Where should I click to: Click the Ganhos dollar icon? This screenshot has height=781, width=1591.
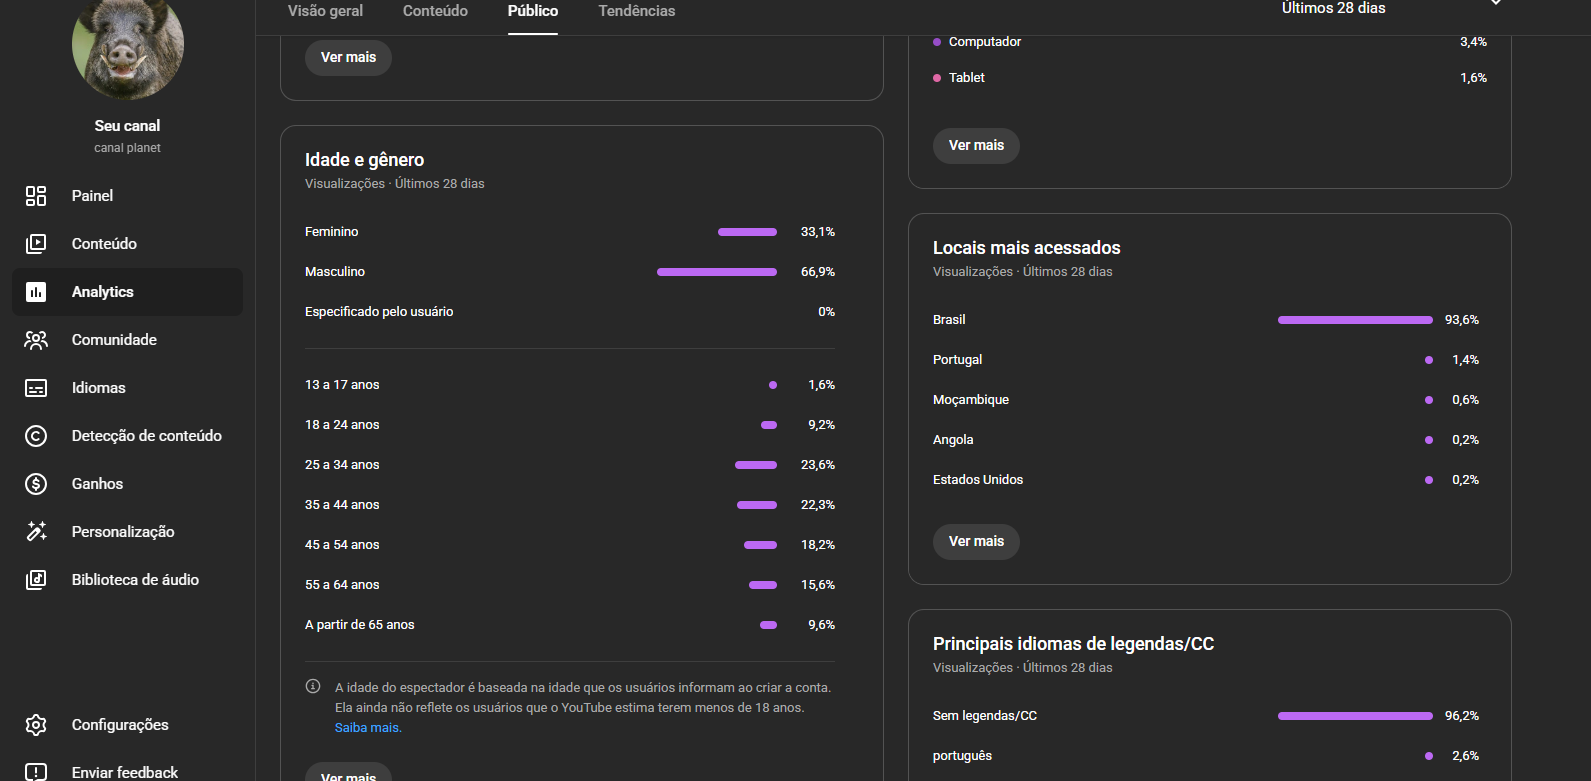click(x=36, y=484)
